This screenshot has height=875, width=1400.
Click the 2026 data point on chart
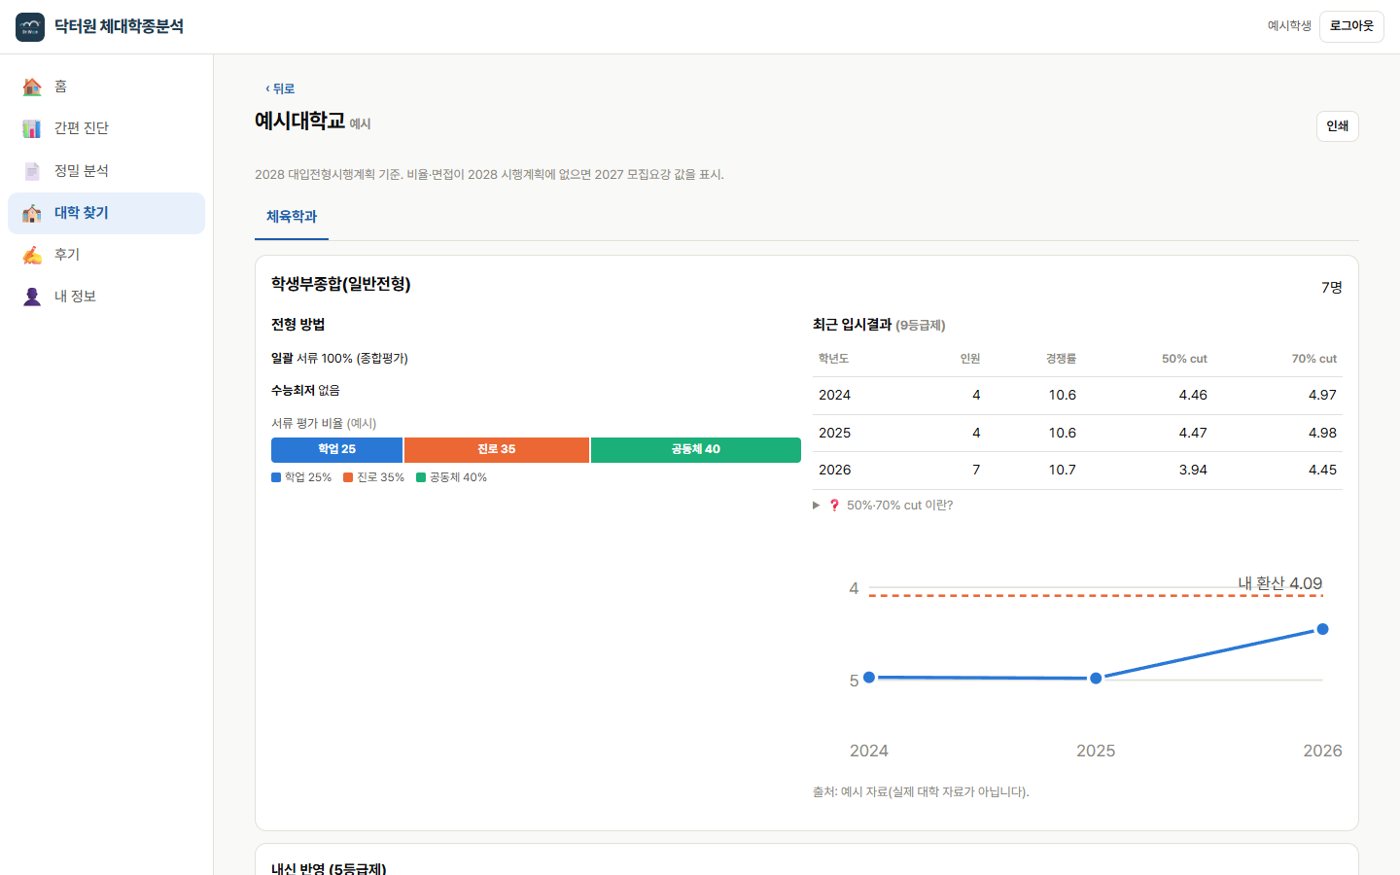pyautogui.click(x=1322, y=629)
